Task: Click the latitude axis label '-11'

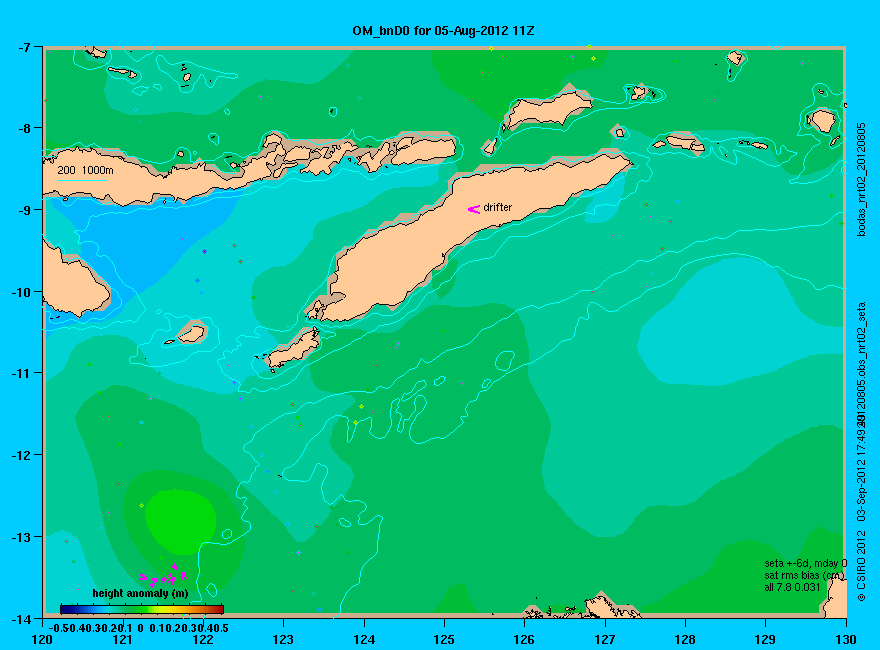Action: [21, 373]
